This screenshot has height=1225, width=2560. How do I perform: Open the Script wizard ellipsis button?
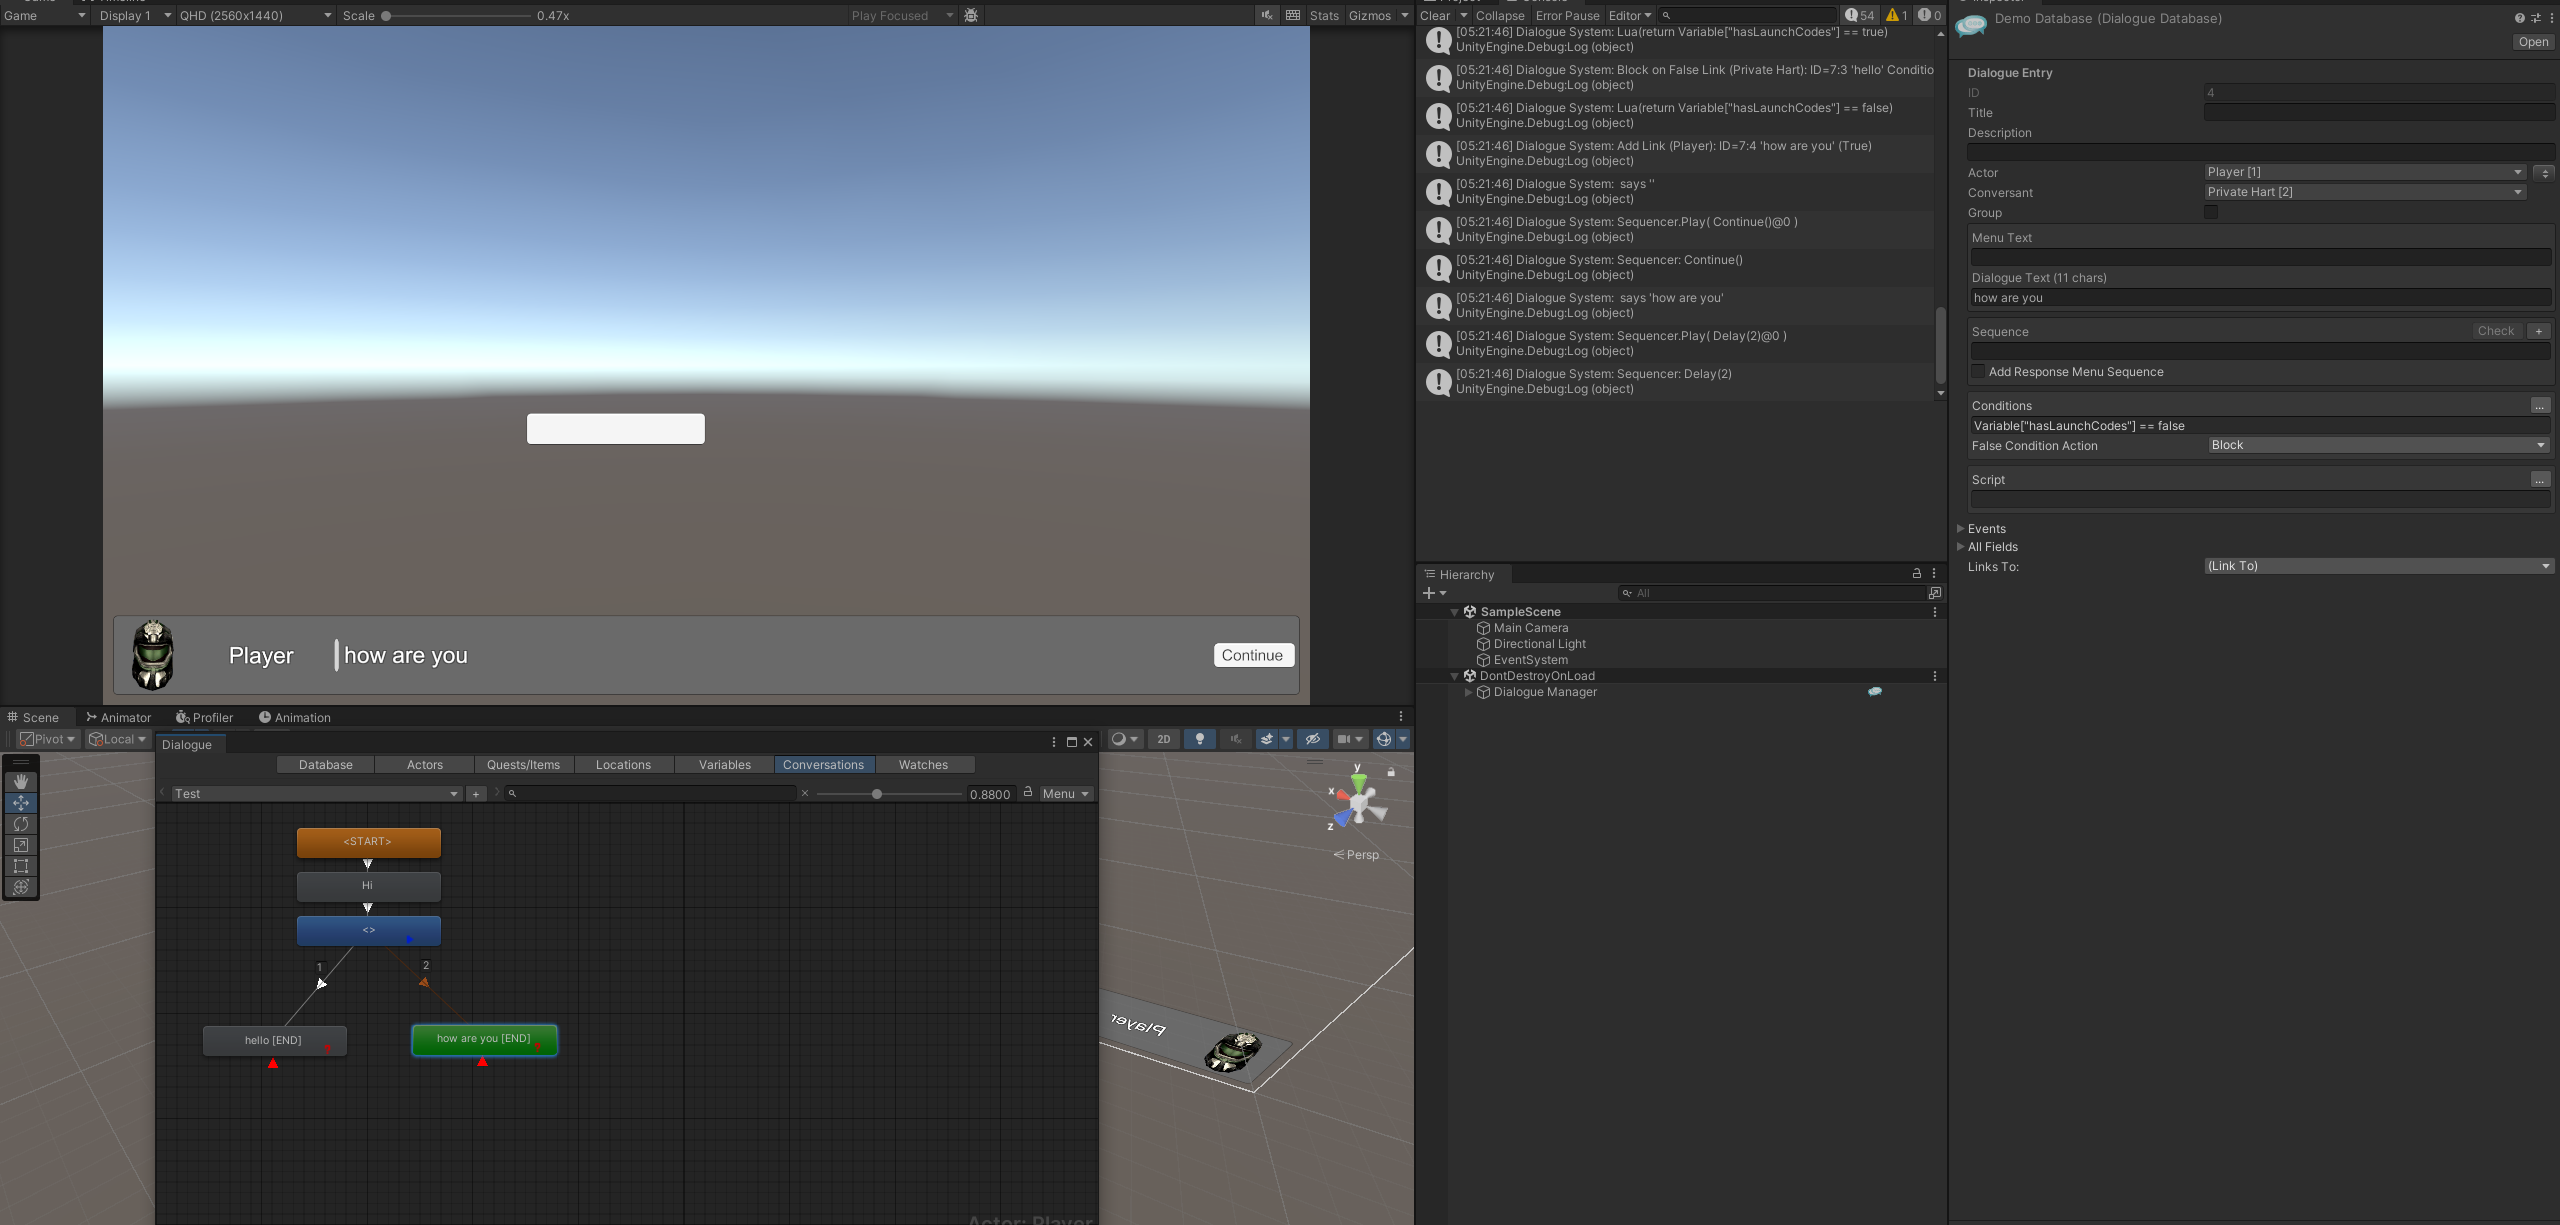(x=2540, y=480)
